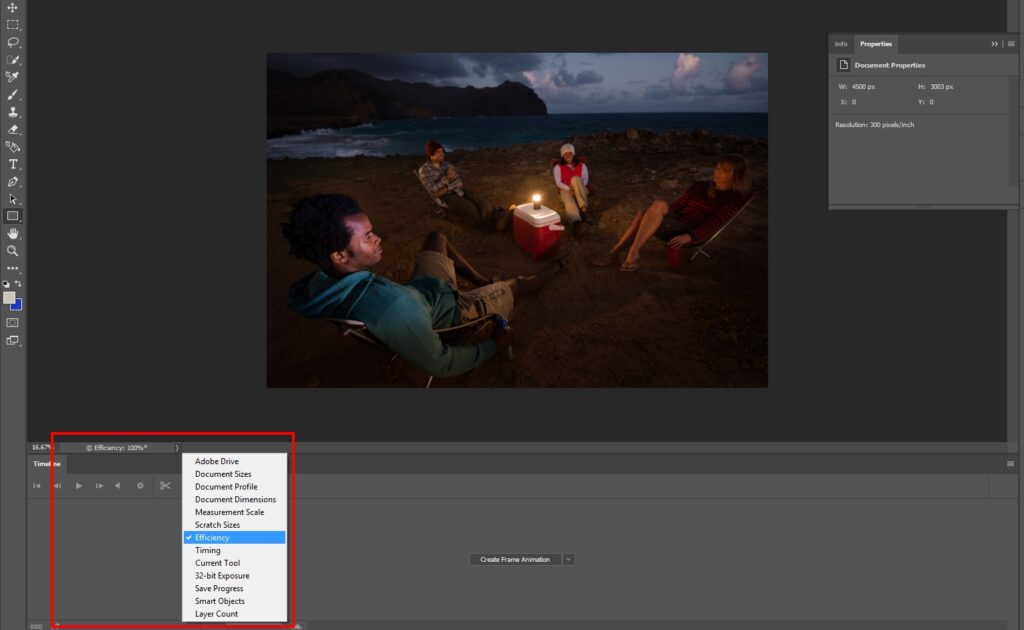The width and height of the screenshot is (1024, 630).
Task: Switch foreground and background colors
Action: pyautogui.click(x=18, y=284)
